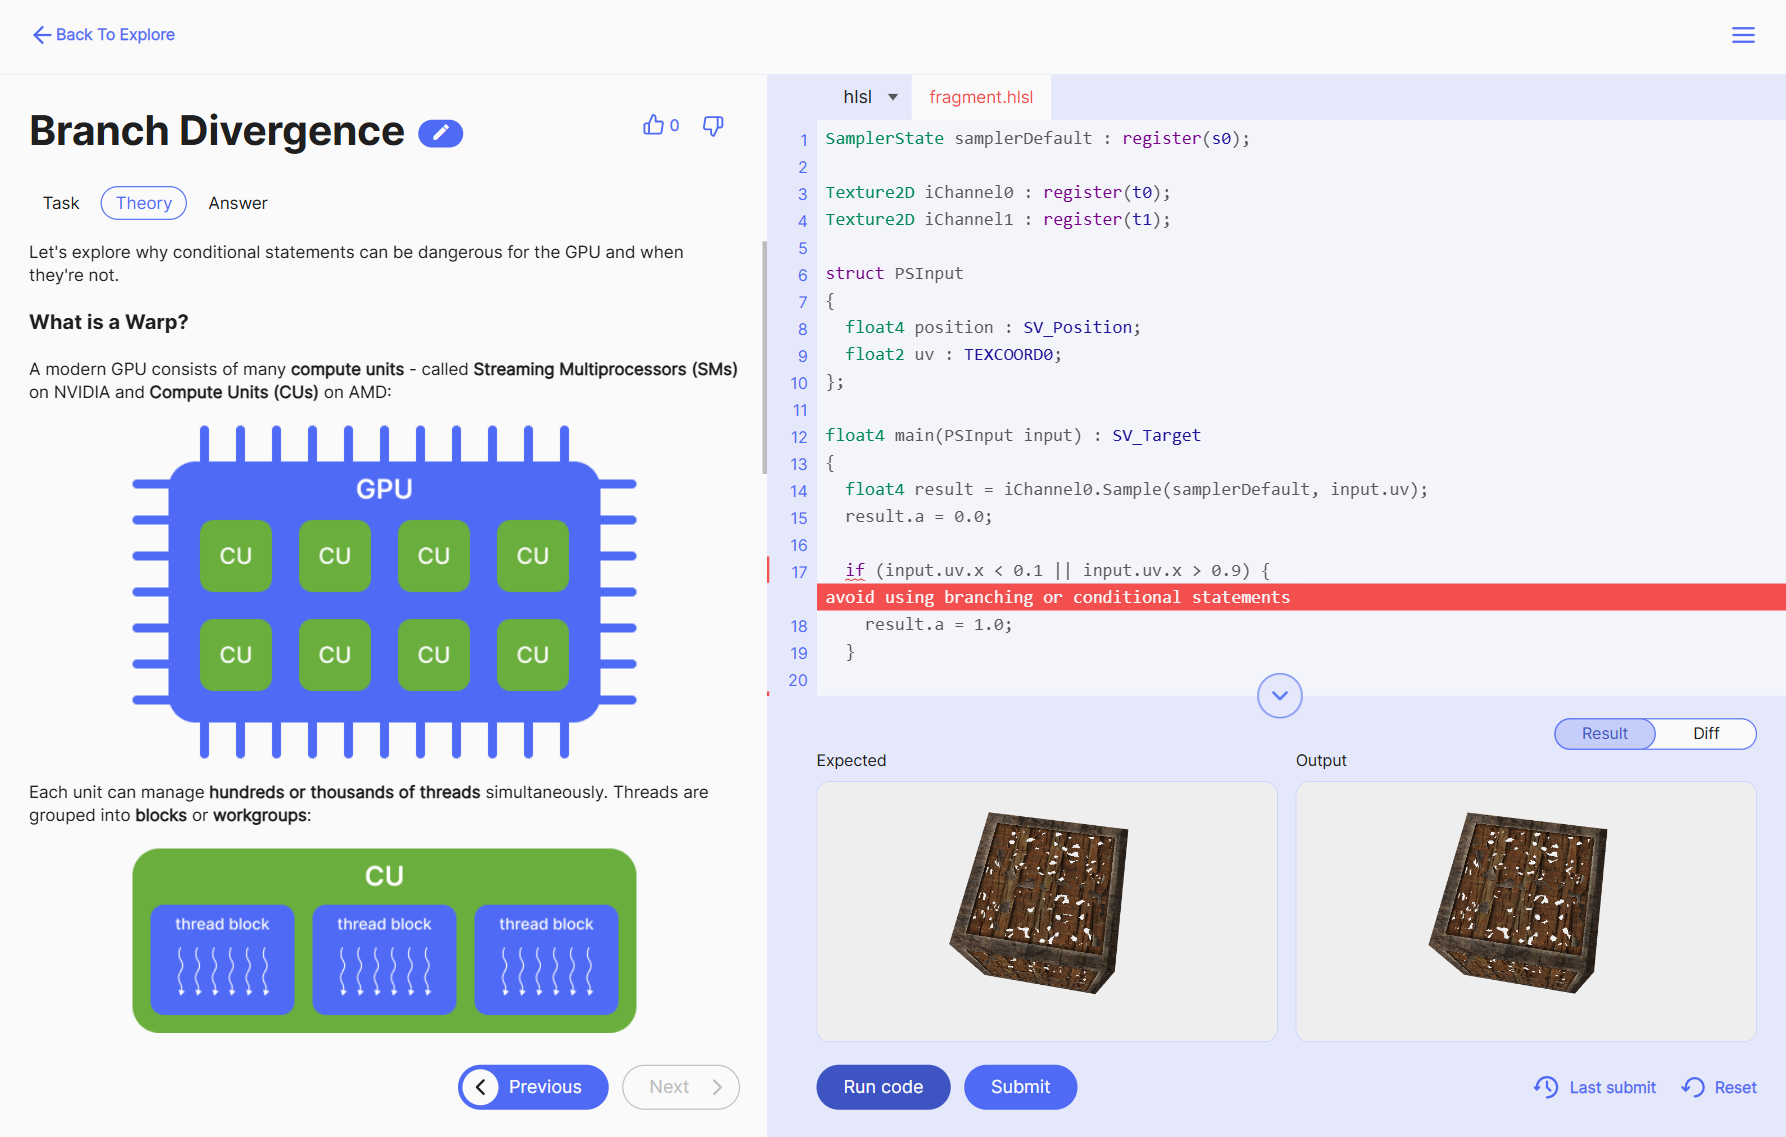
Task: Click the Reset undo icon
Action: [1692, 1087]
